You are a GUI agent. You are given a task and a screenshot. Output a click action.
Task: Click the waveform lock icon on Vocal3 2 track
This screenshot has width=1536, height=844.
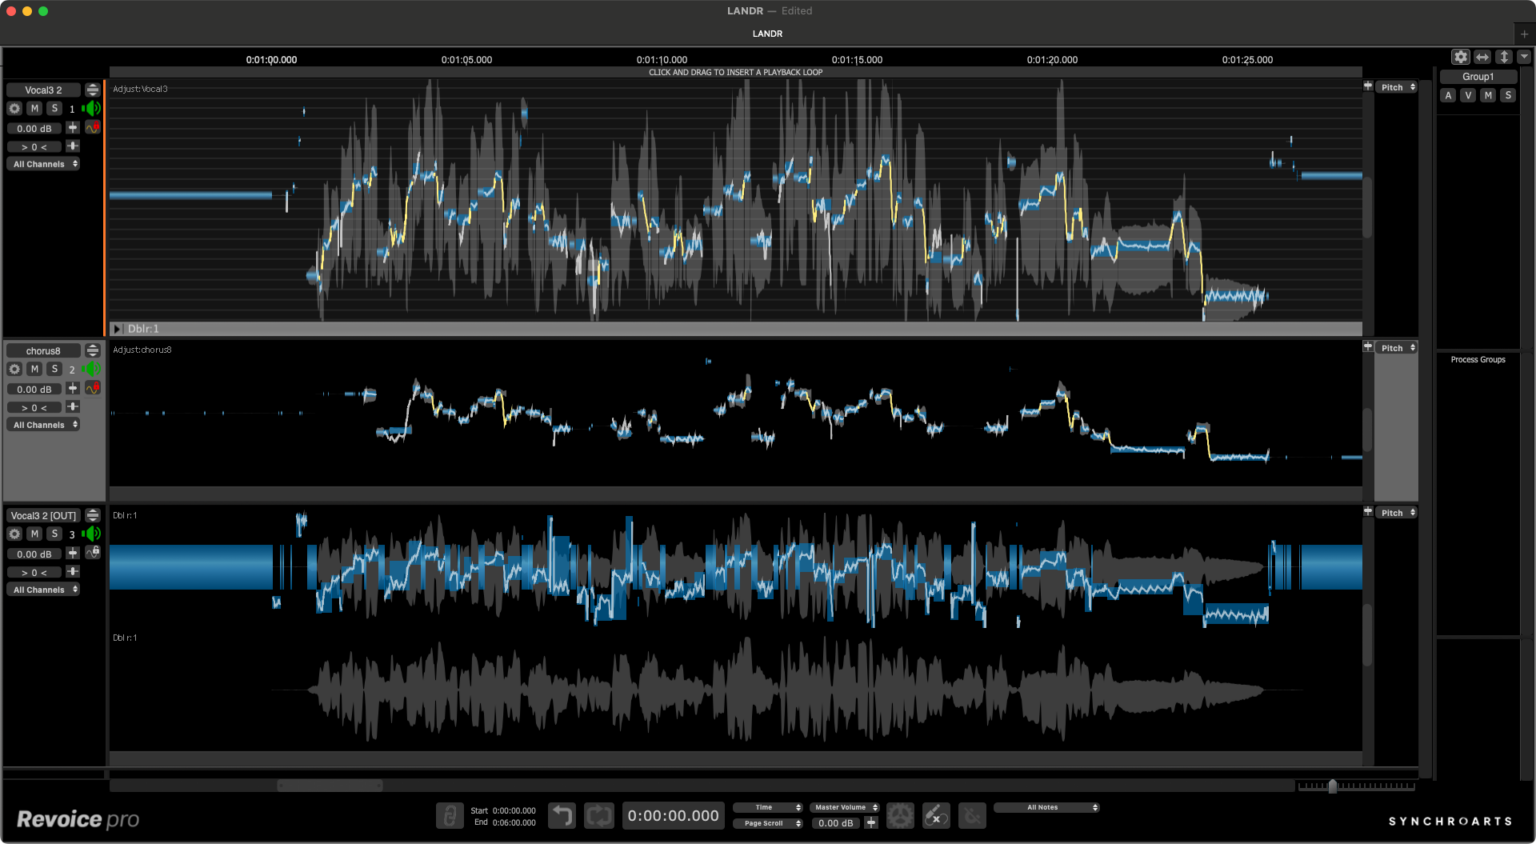click(93, 128)
